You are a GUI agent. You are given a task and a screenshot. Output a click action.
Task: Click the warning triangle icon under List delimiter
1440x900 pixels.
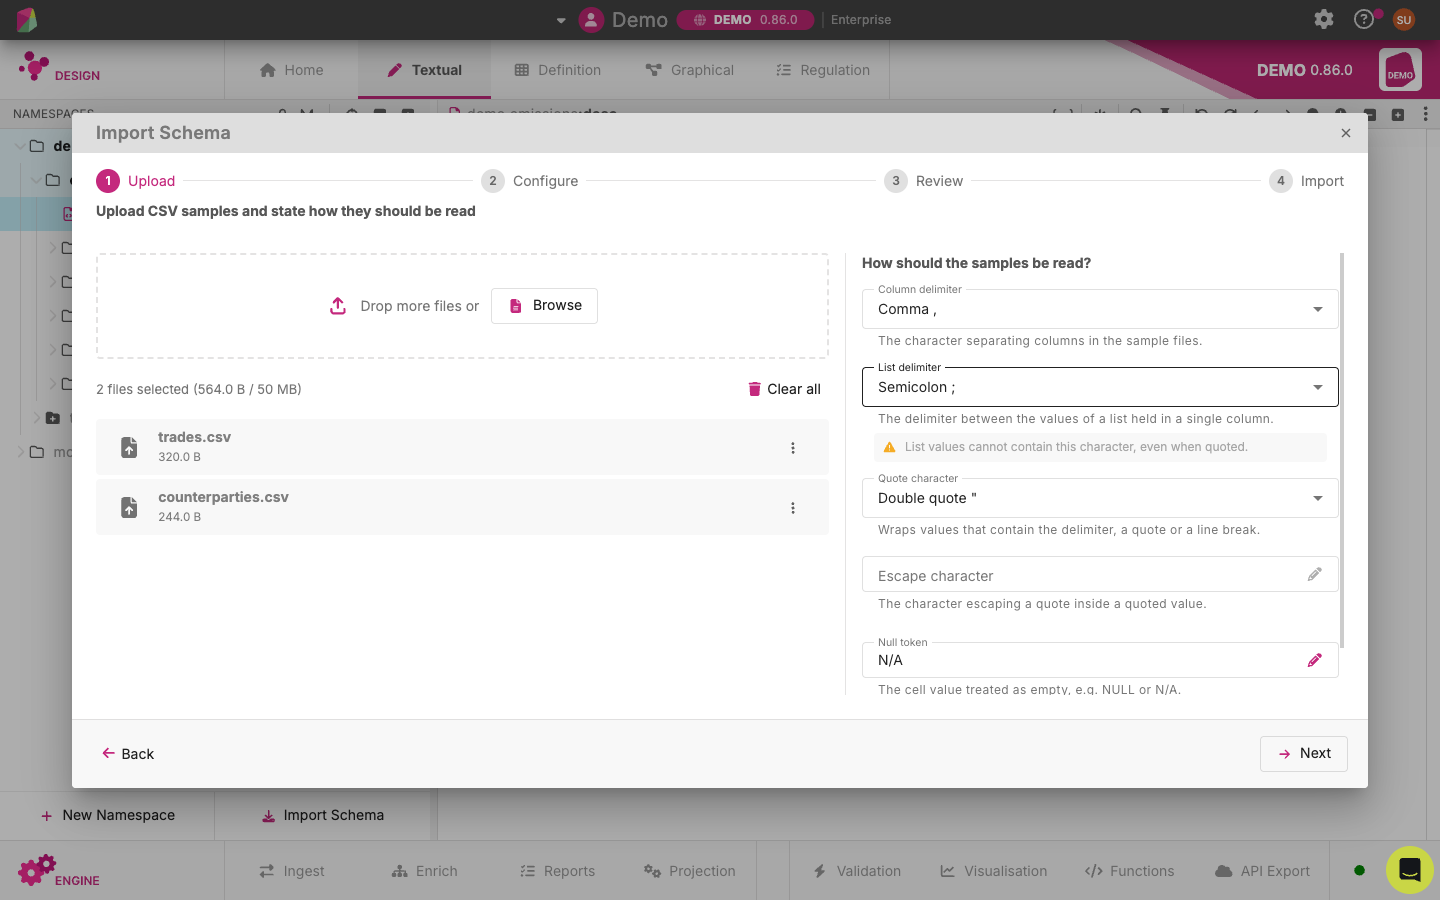(890, 447)
